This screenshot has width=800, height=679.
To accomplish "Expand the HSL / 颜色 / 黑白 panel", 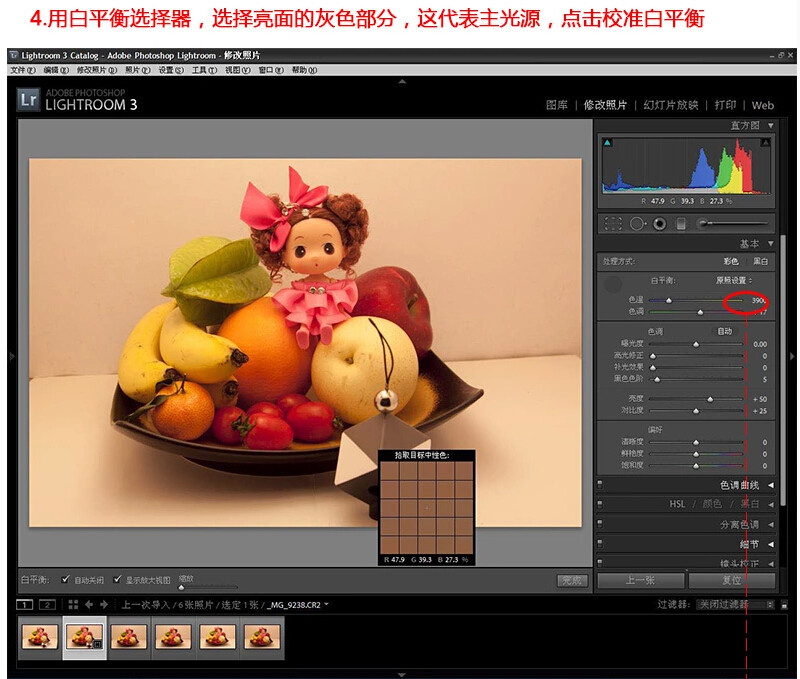I will point(771,505).
